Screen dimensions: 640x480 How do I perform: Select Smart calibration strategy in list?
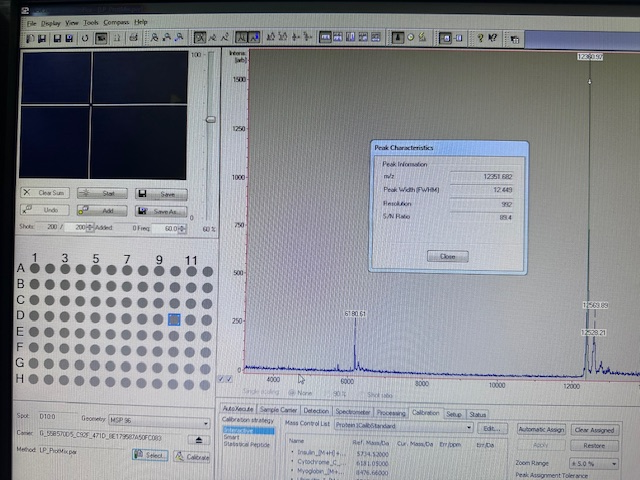point(231,437)
